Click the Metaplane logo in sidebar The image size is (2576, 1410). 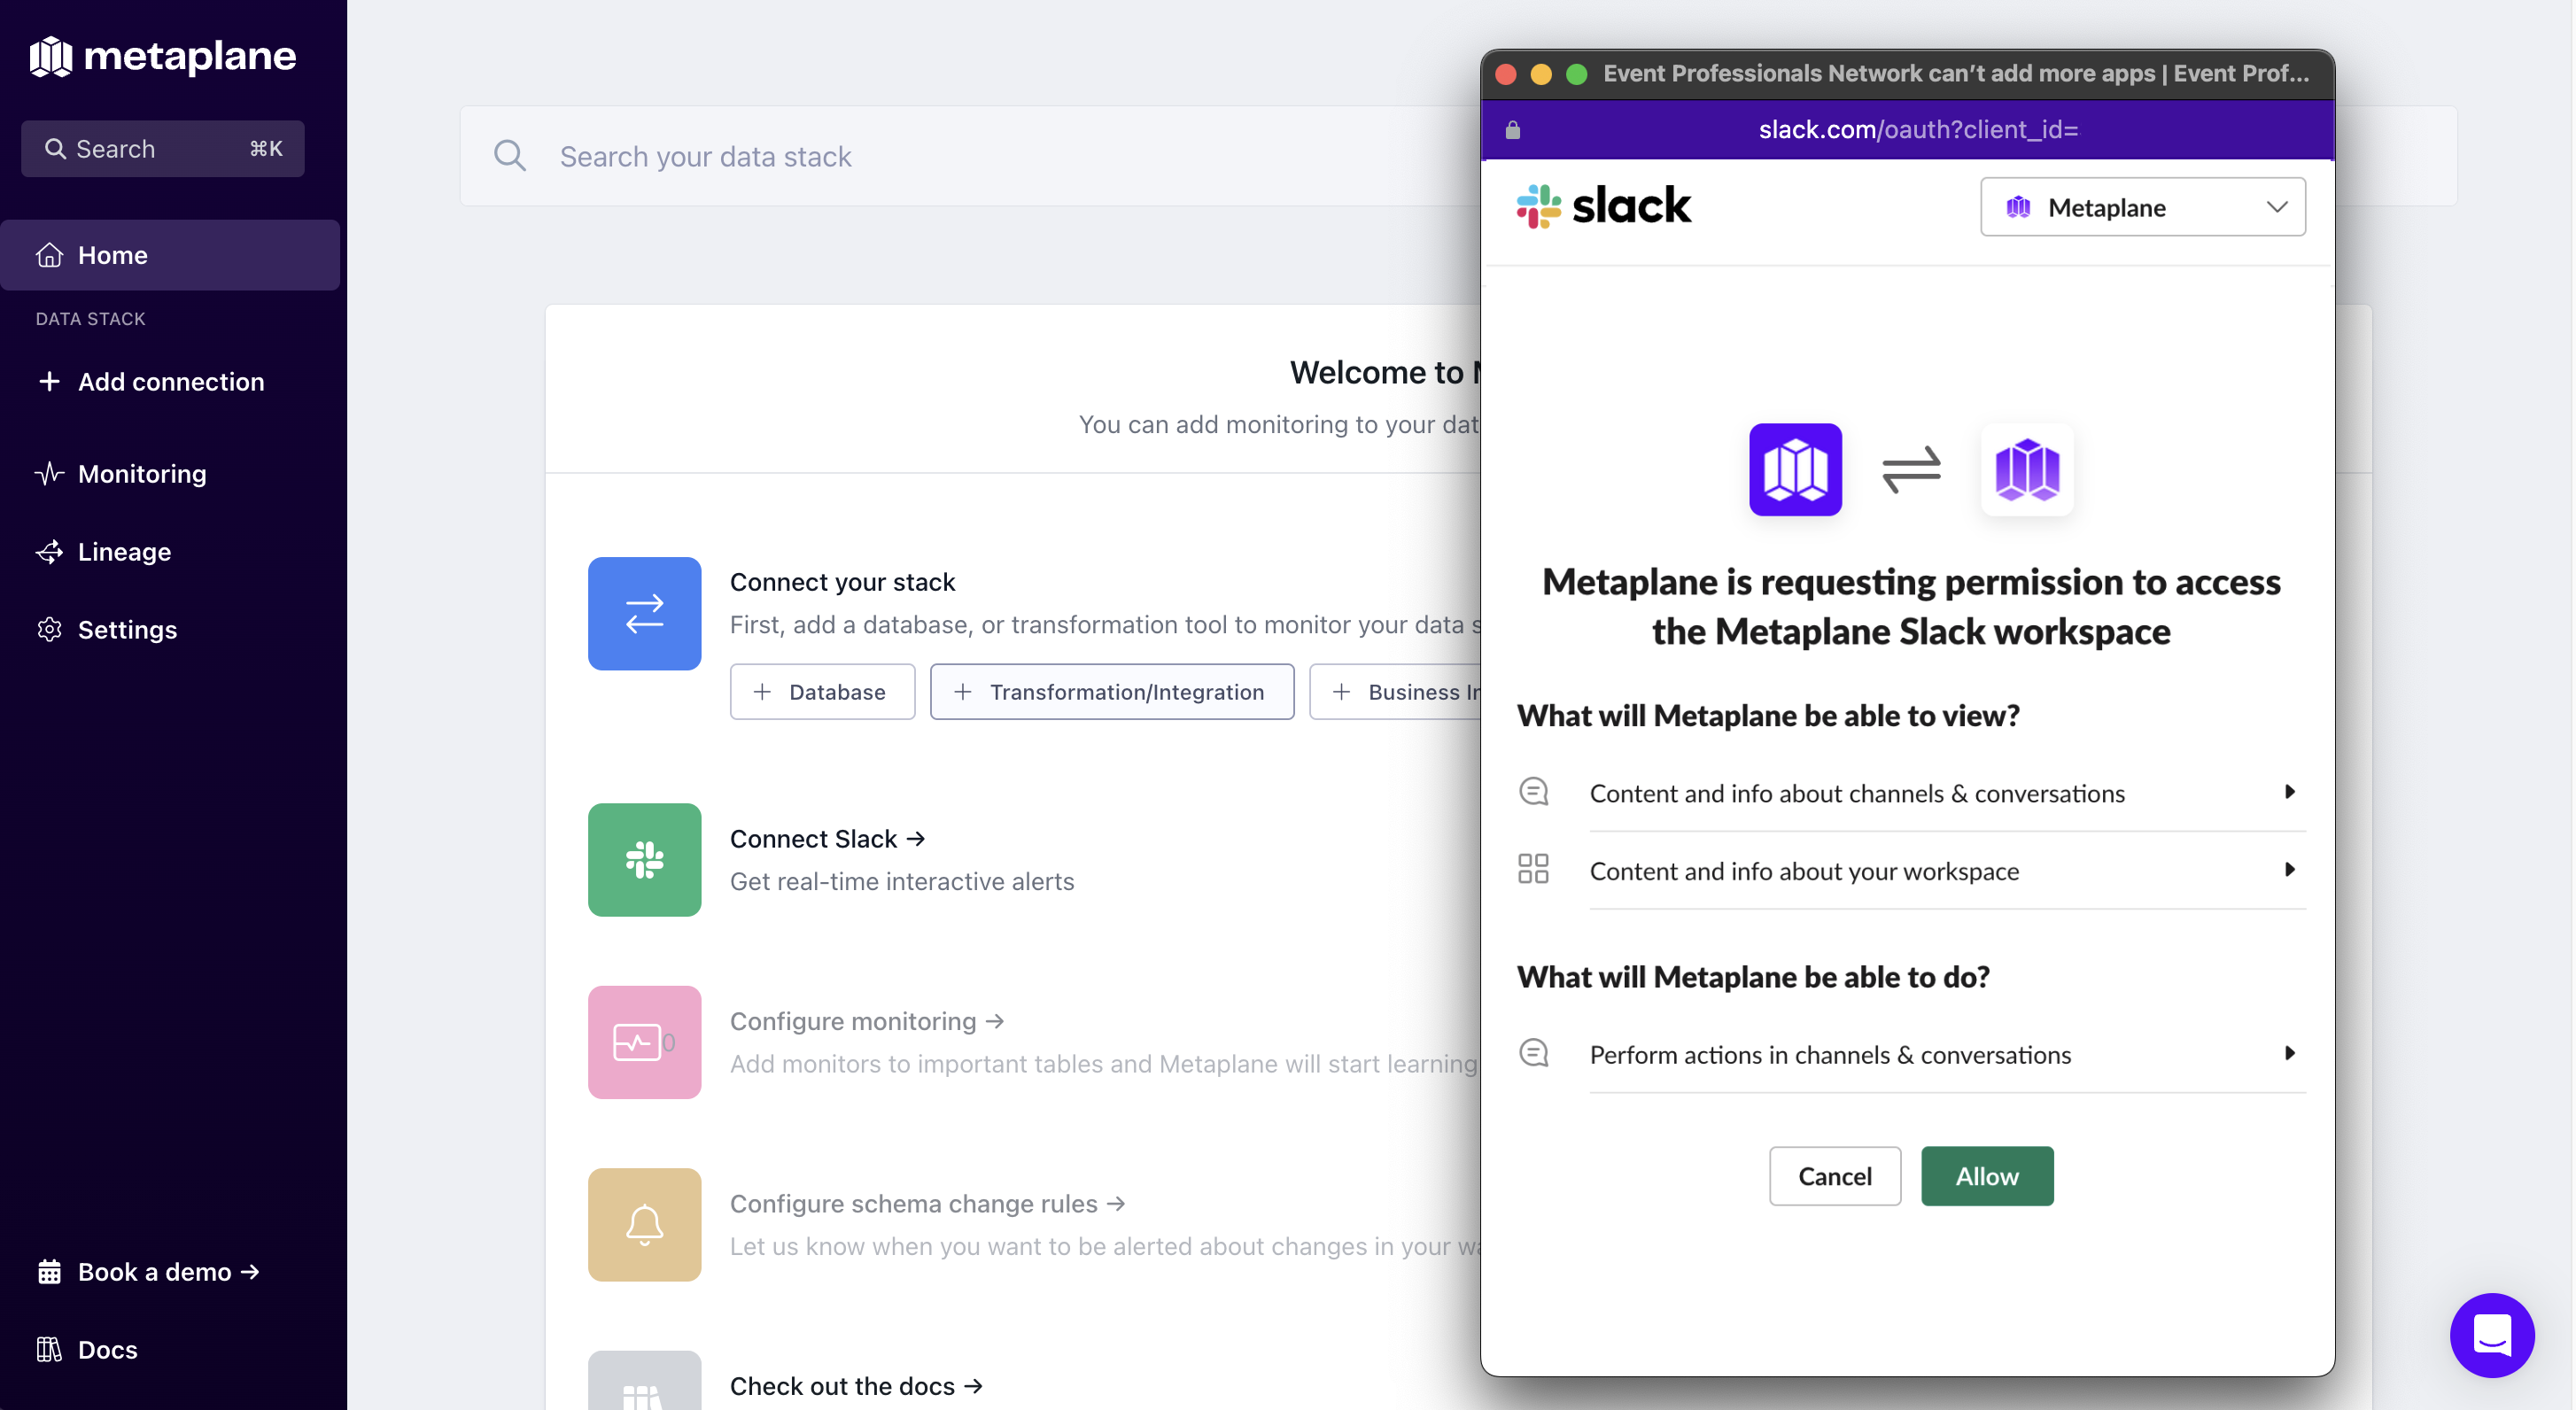162,56
